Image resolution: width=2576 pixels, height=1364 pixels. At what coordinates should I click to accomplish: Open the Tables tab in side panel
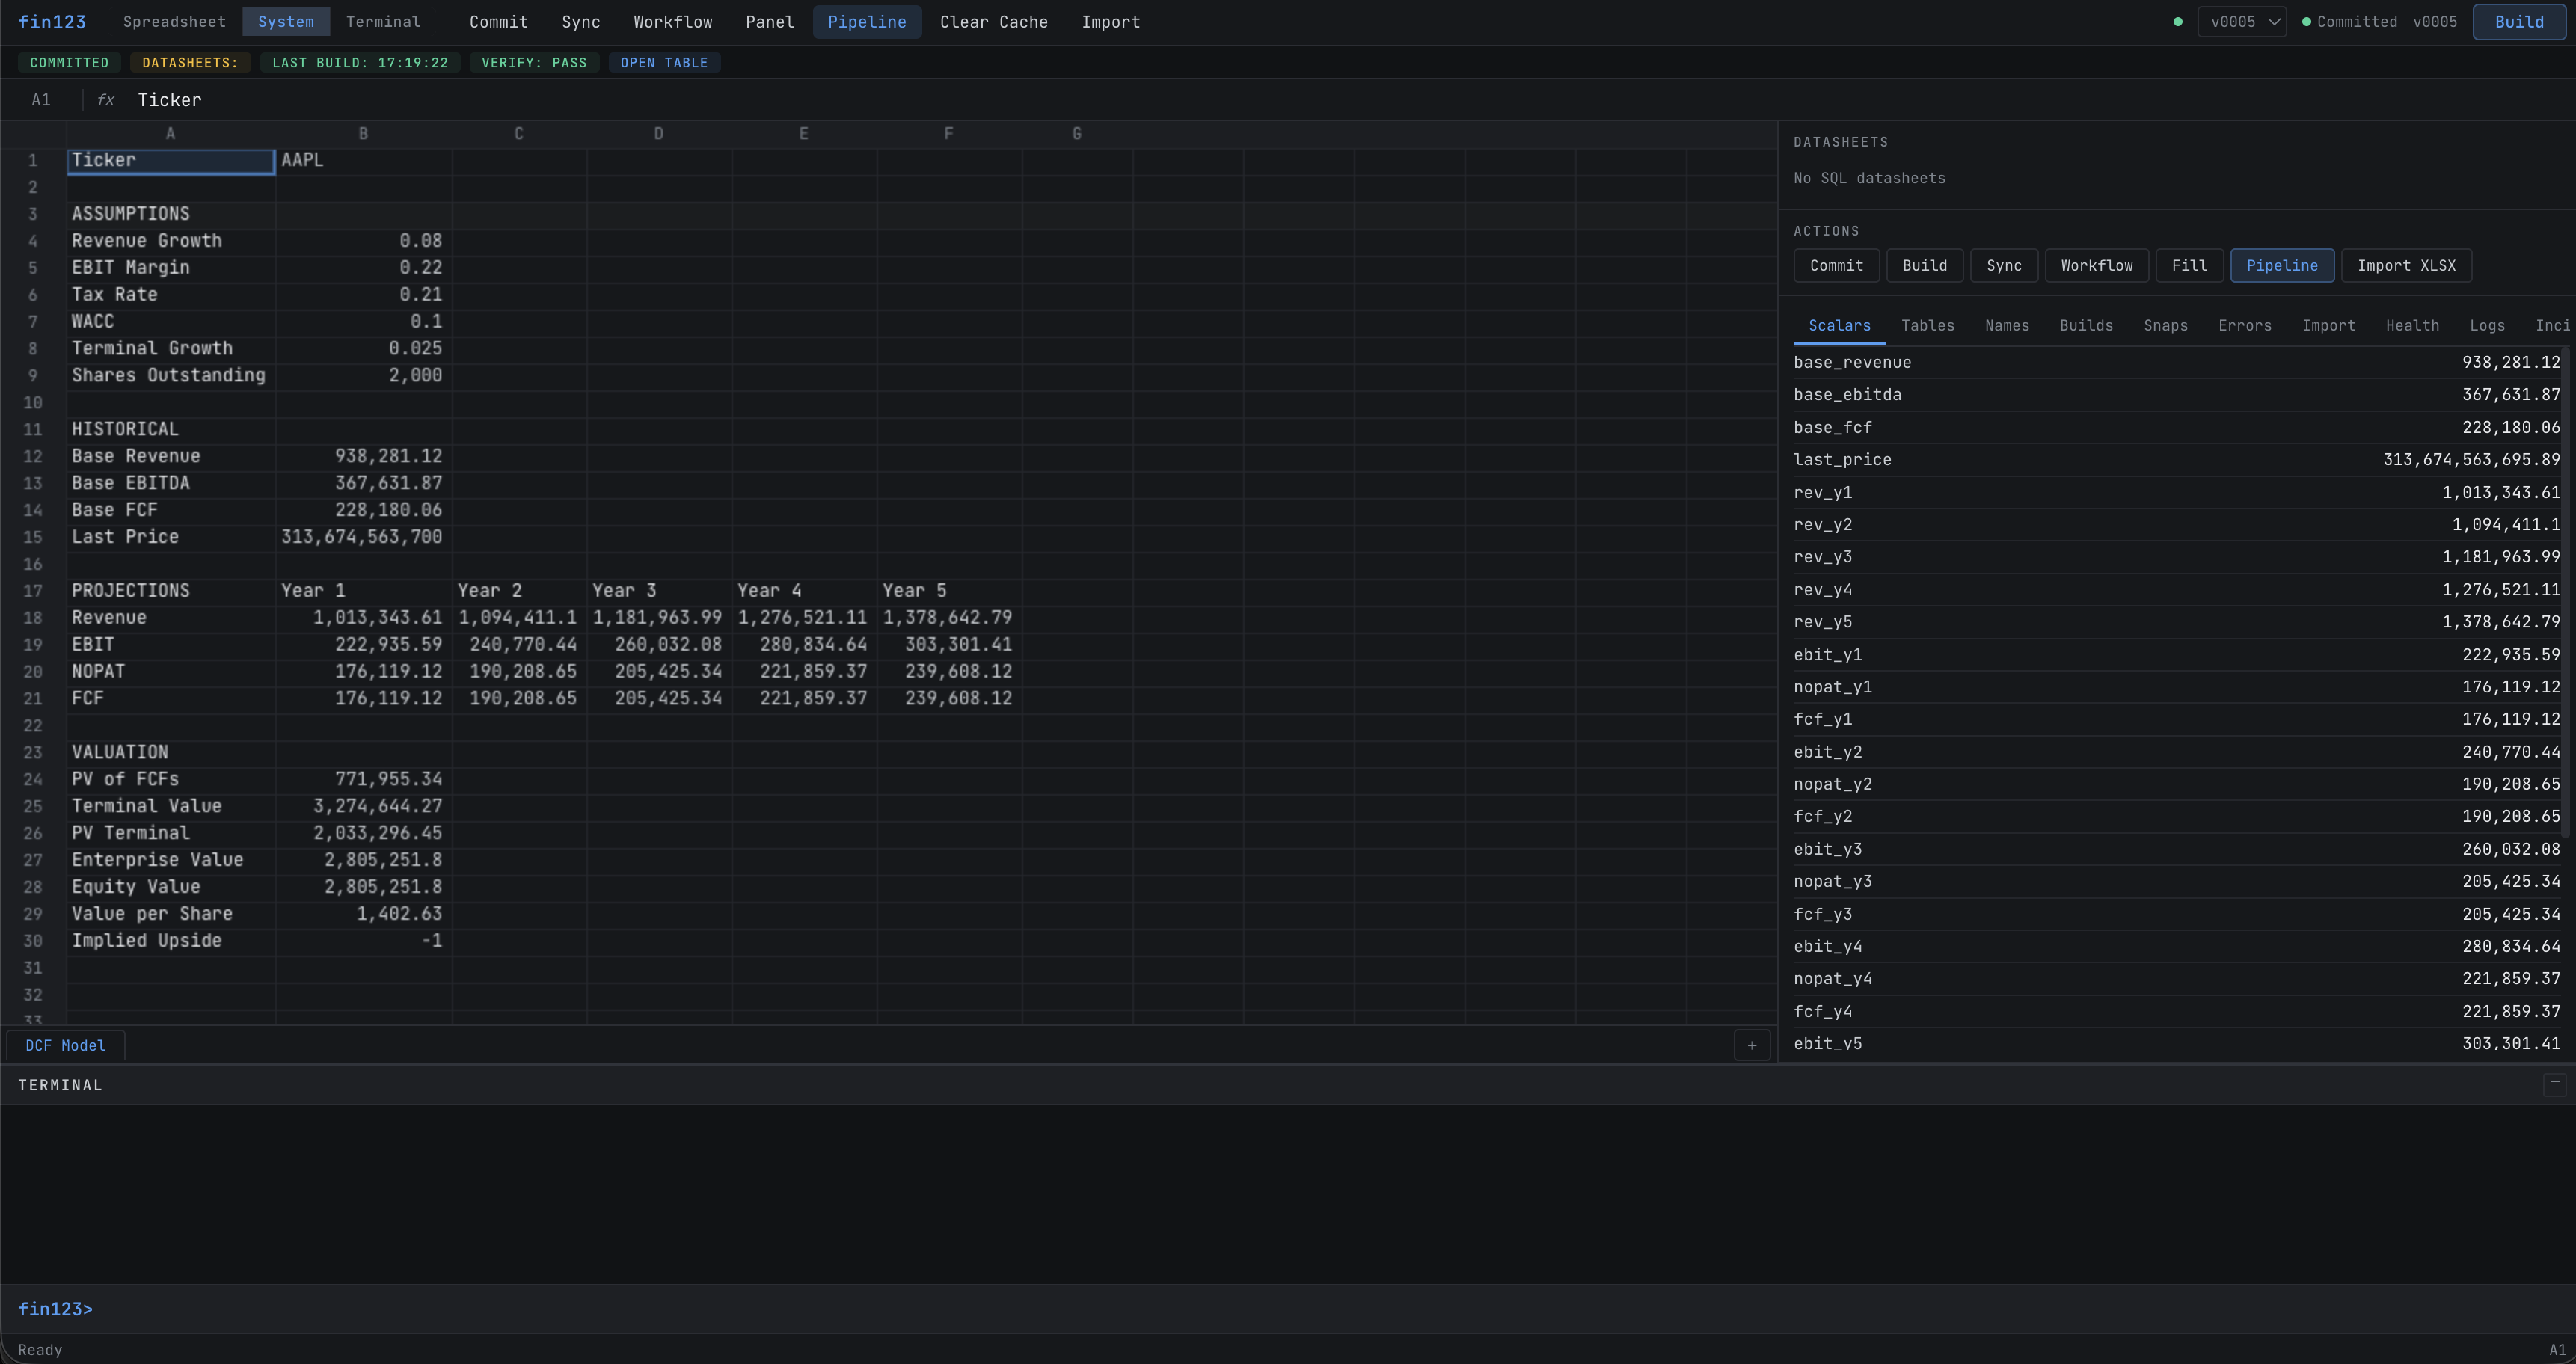click(1927, 326)
